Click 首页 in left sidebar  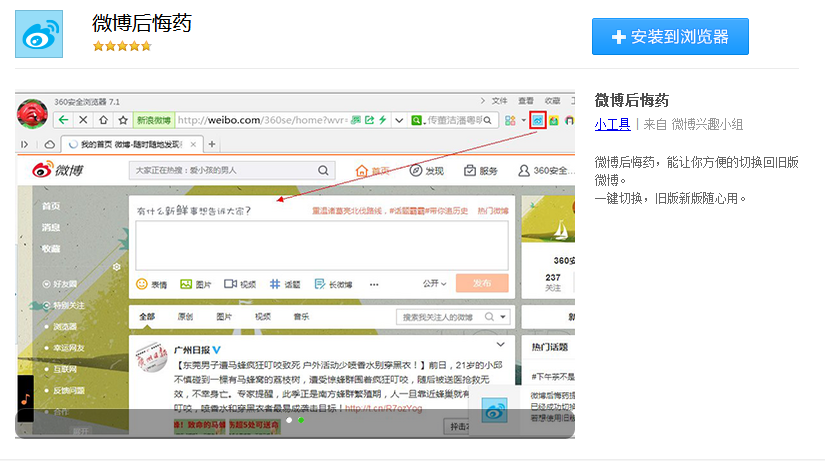51,206
